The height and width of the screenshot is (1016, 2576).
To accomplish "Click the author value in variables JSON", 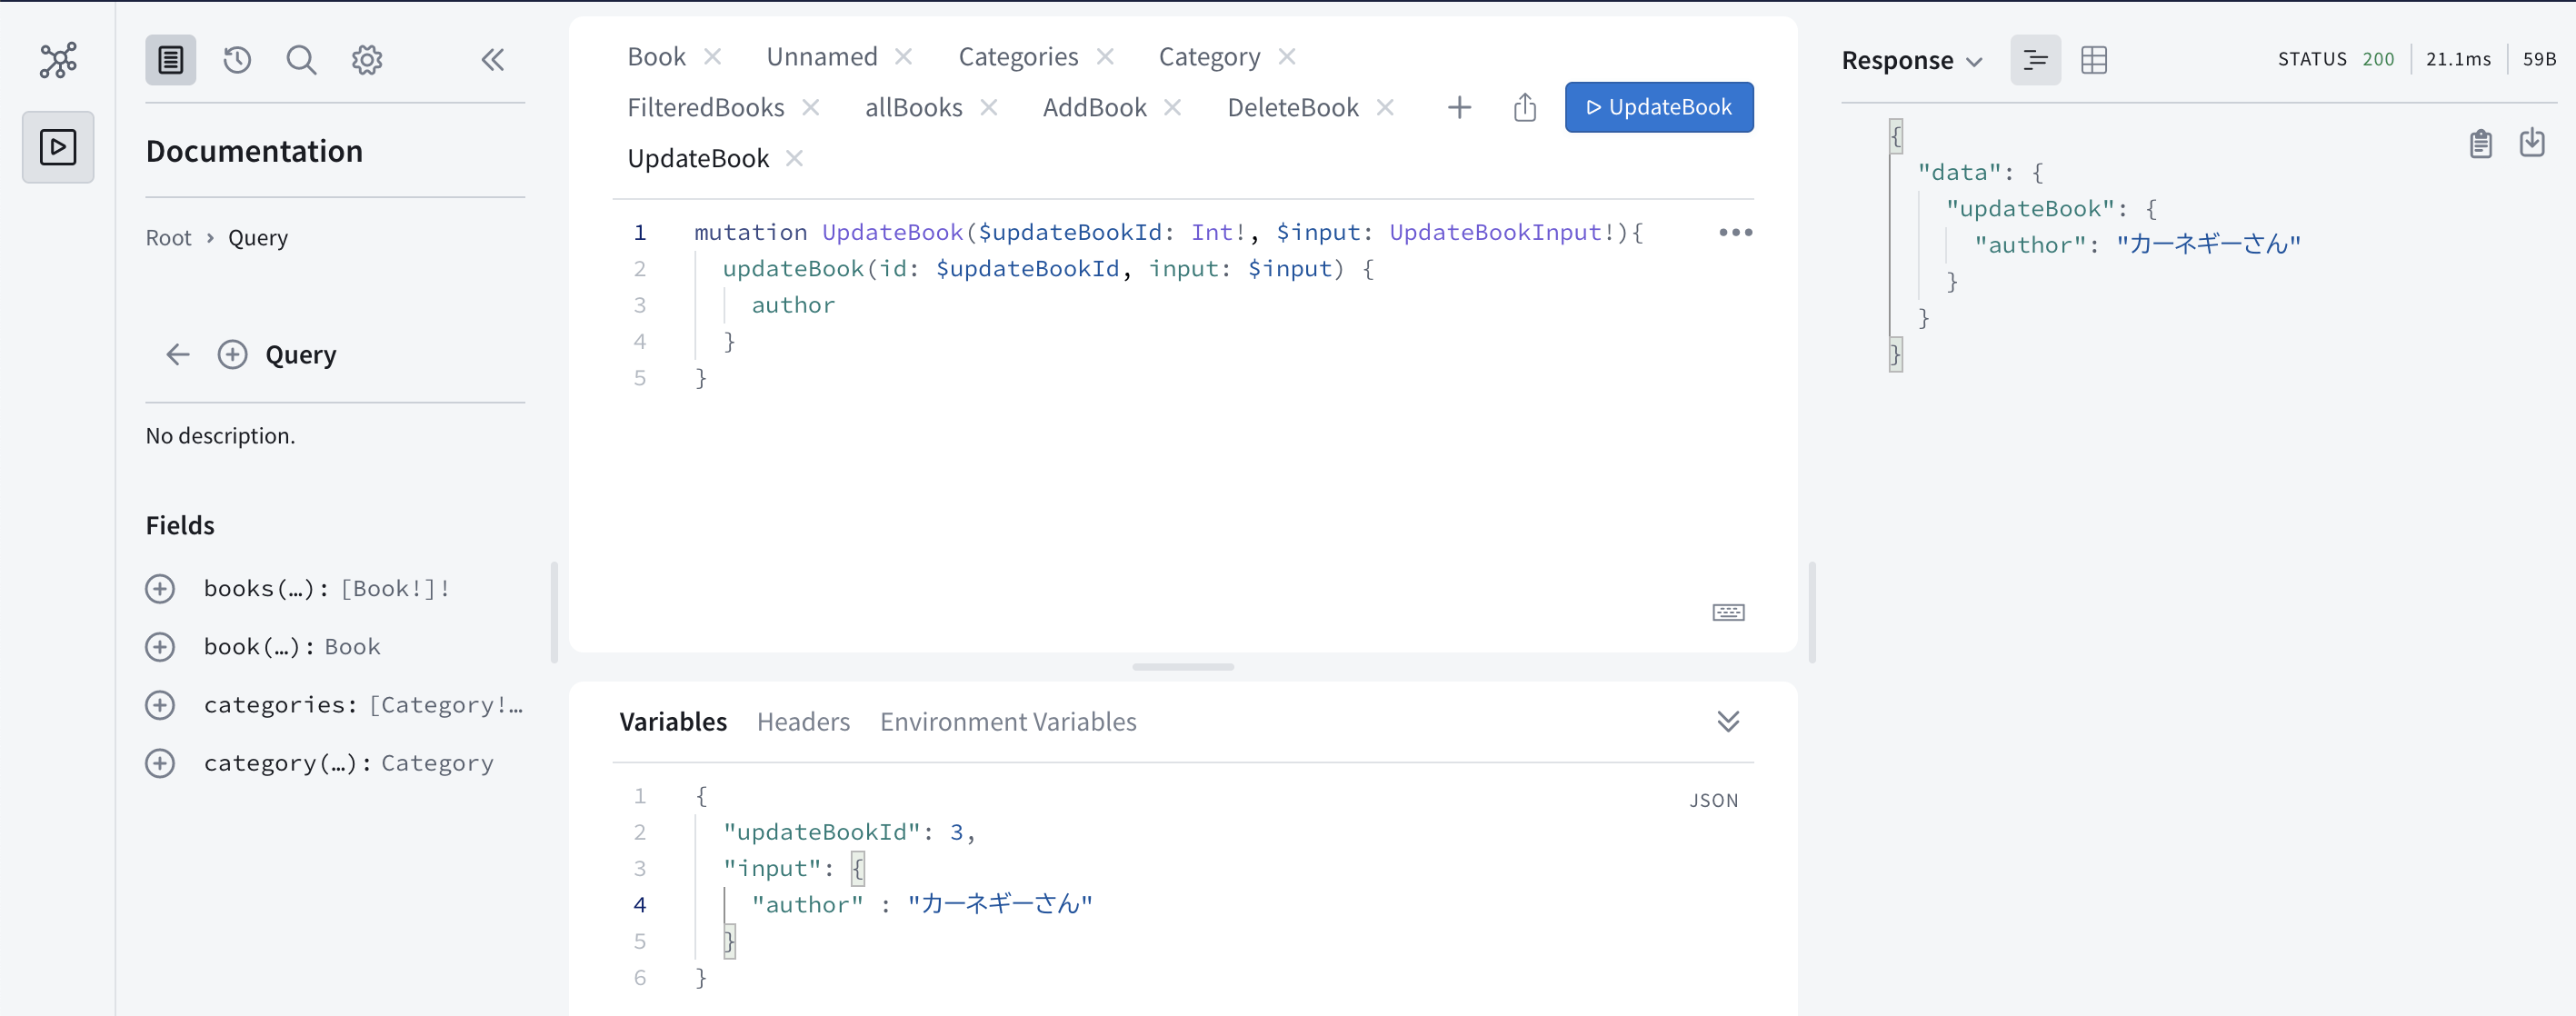I will click(x=999, y=904).
